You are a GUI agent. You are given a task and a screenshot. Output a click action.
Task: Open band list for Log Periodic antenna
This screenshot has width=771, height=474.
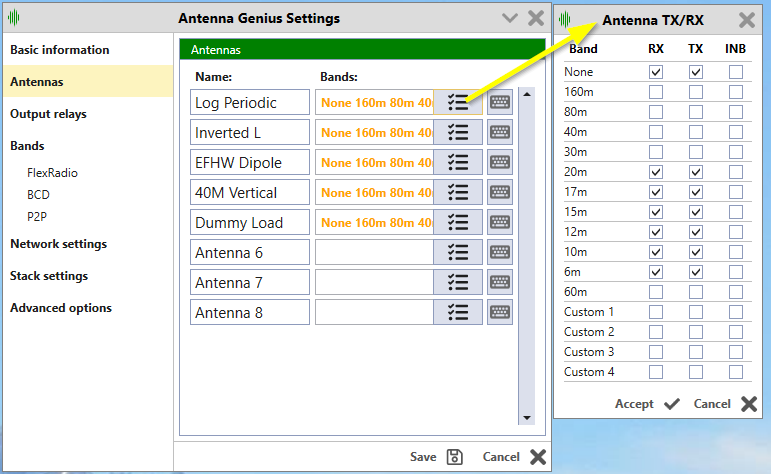[x=458, y=102]
